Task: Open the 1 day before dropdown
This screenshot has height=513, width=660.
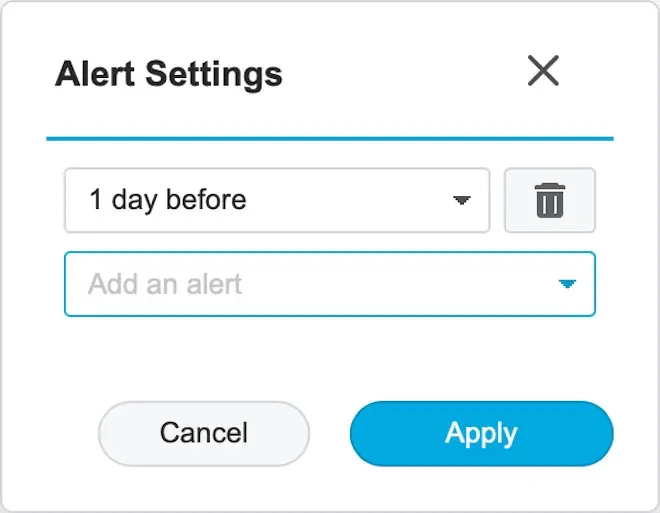Action: point(277,200)
